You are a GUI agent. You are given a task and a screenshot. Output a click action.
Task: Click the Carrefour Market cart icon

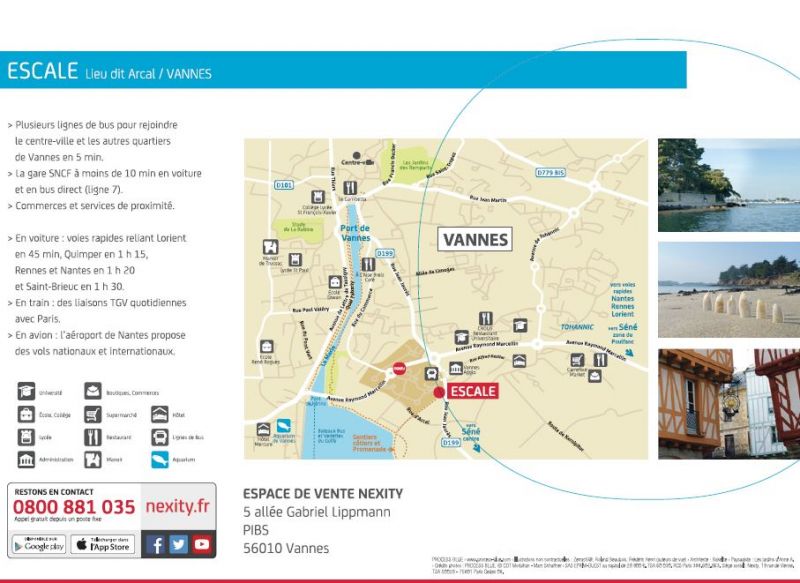pyautogui.click(x=577, y=360)
